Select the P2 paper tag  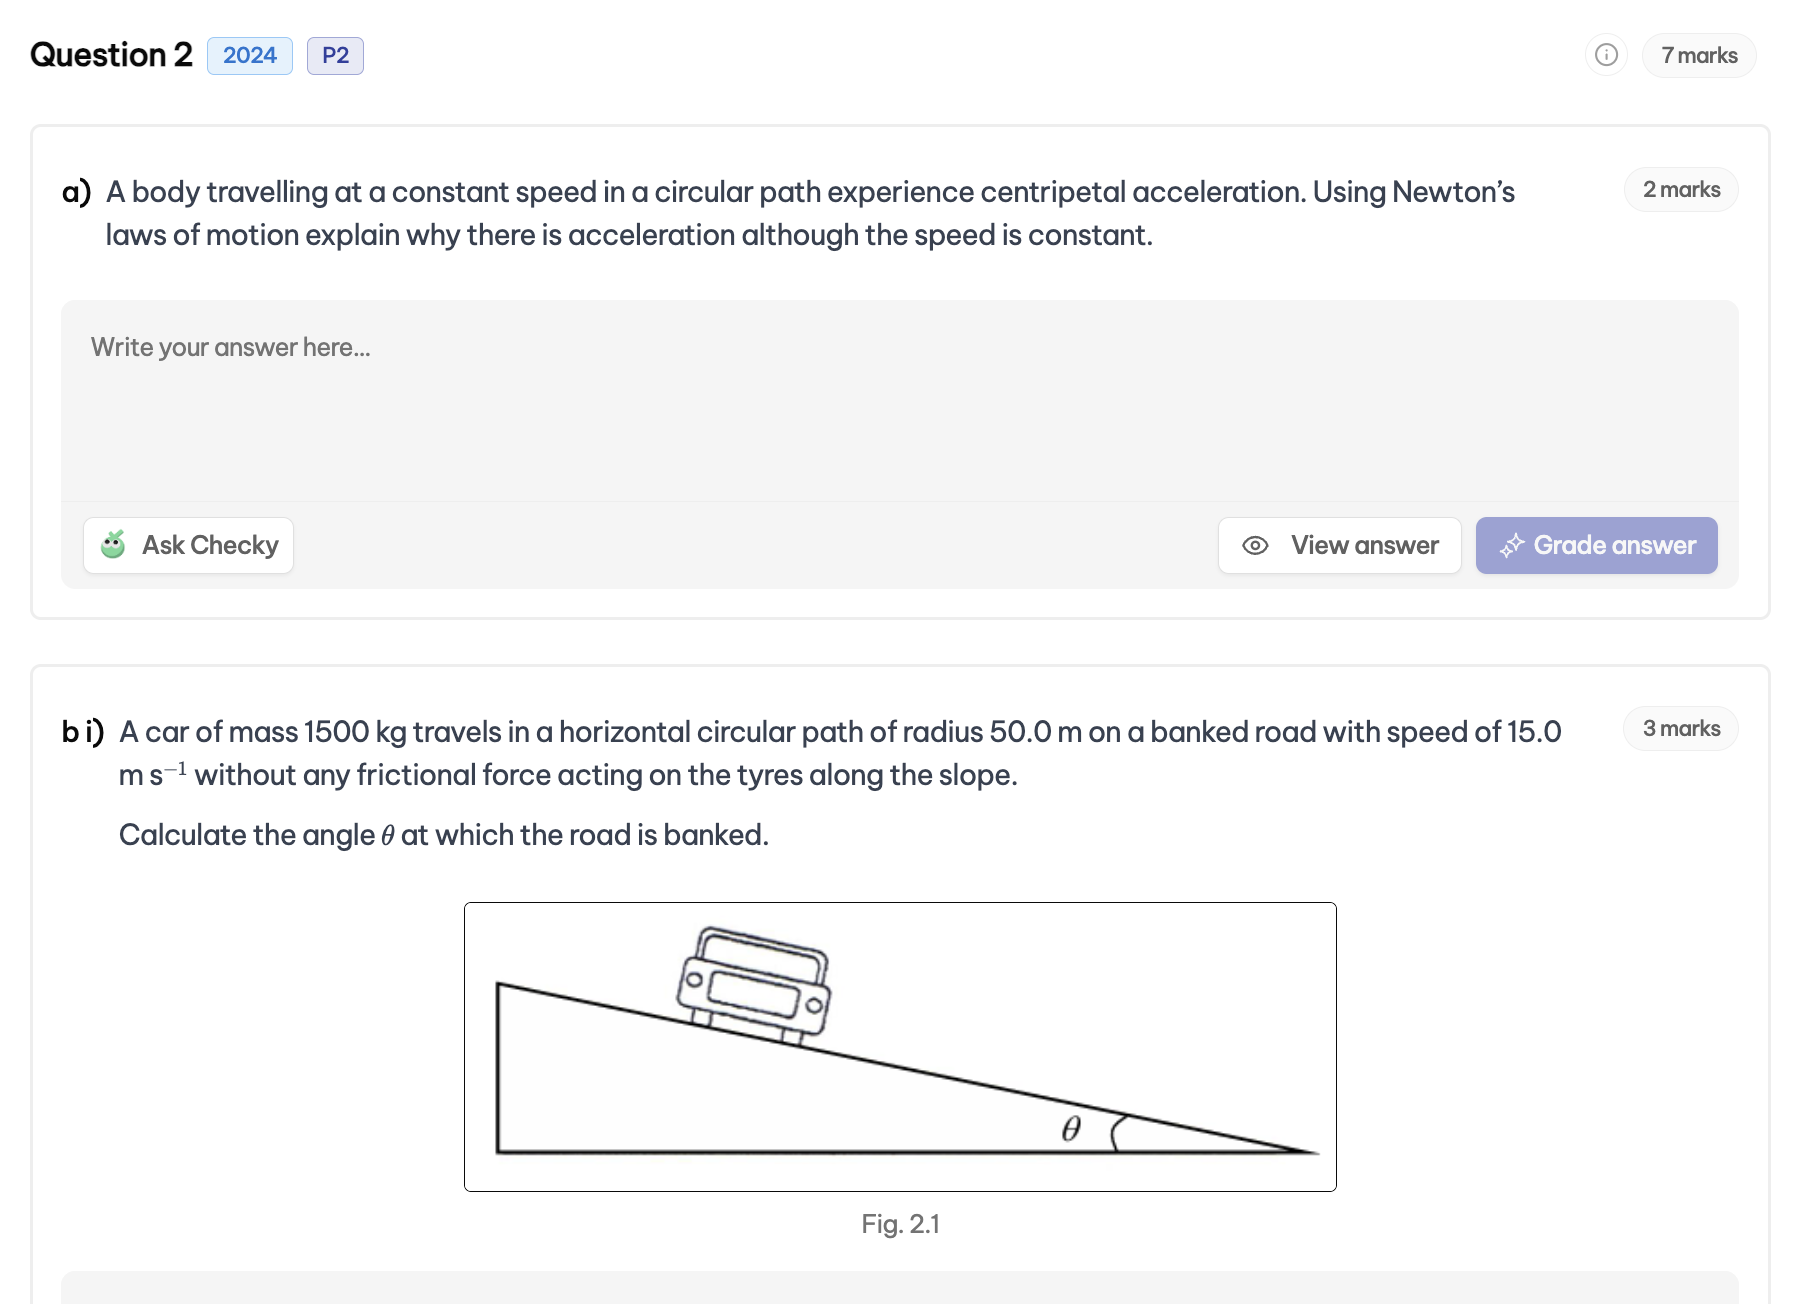tap(335, 55)
